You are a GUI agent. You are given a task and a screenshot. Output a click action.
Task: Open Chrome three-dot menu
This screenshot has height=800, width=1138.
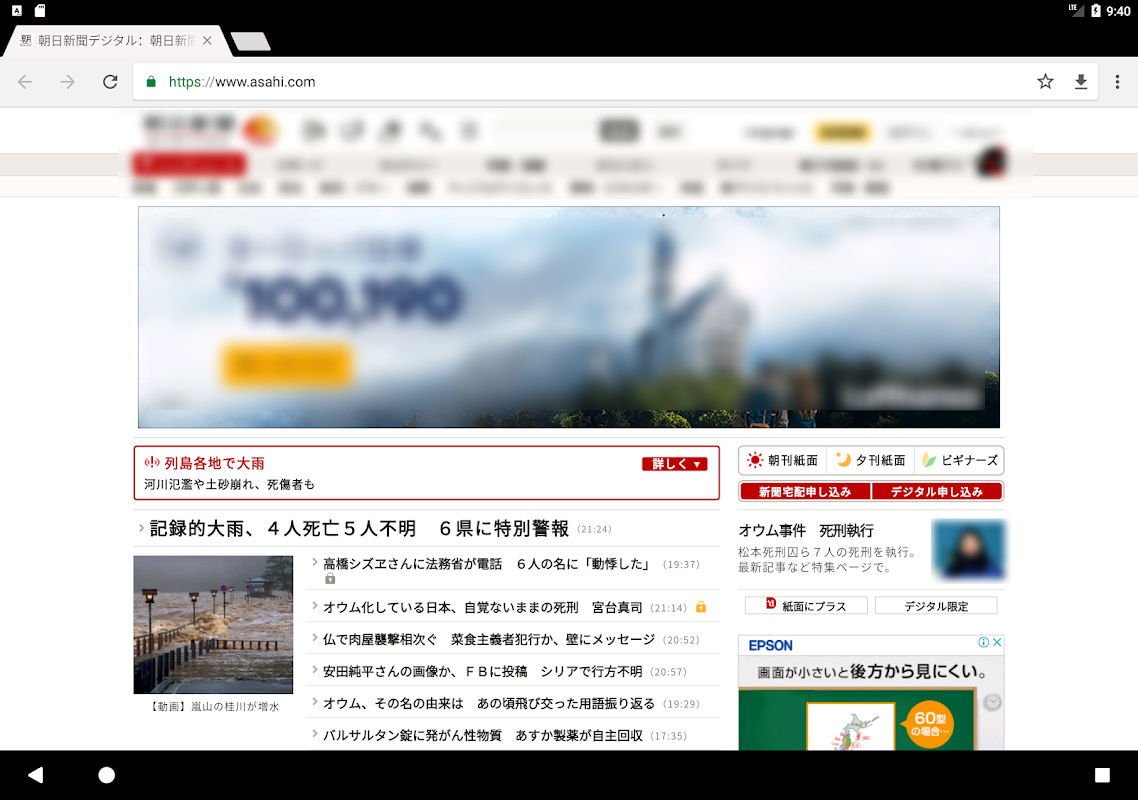click(1117, 81)
